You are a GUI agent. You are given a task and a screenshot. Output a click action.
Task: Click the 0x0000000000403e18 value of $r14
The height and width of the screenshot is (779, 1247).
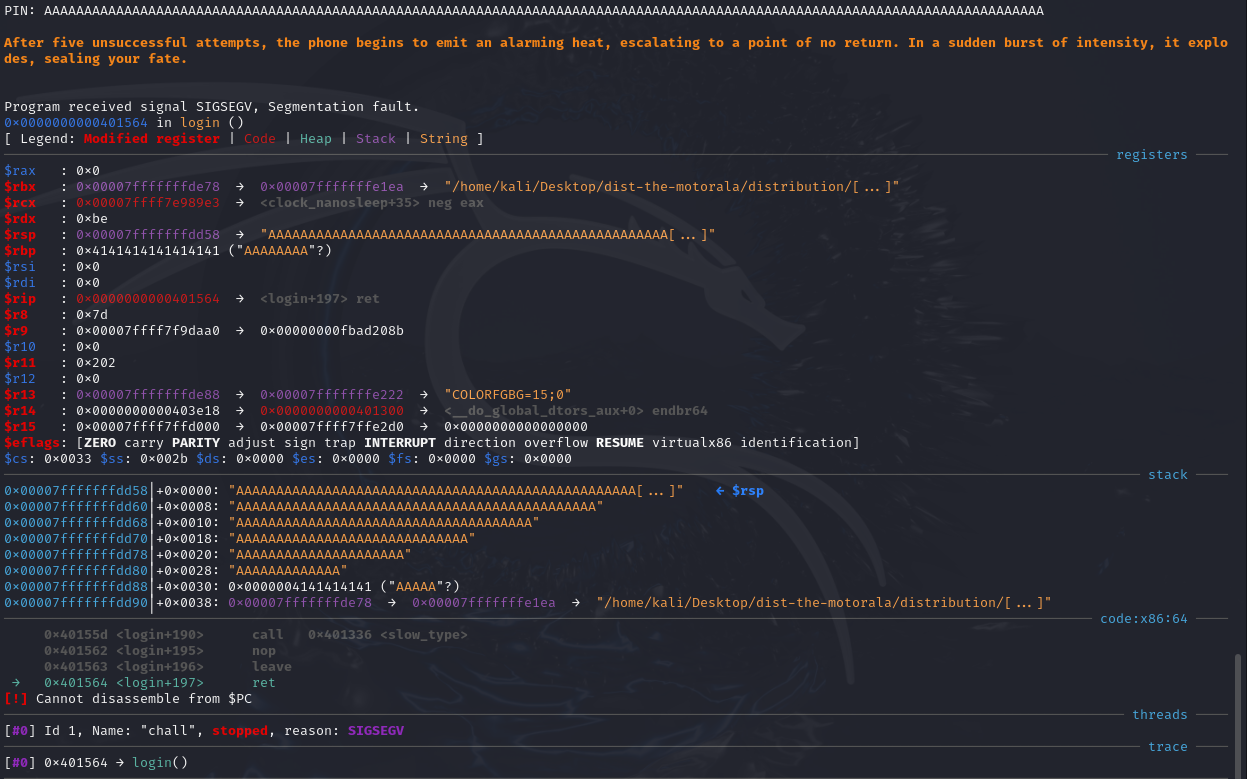(148, 411)
